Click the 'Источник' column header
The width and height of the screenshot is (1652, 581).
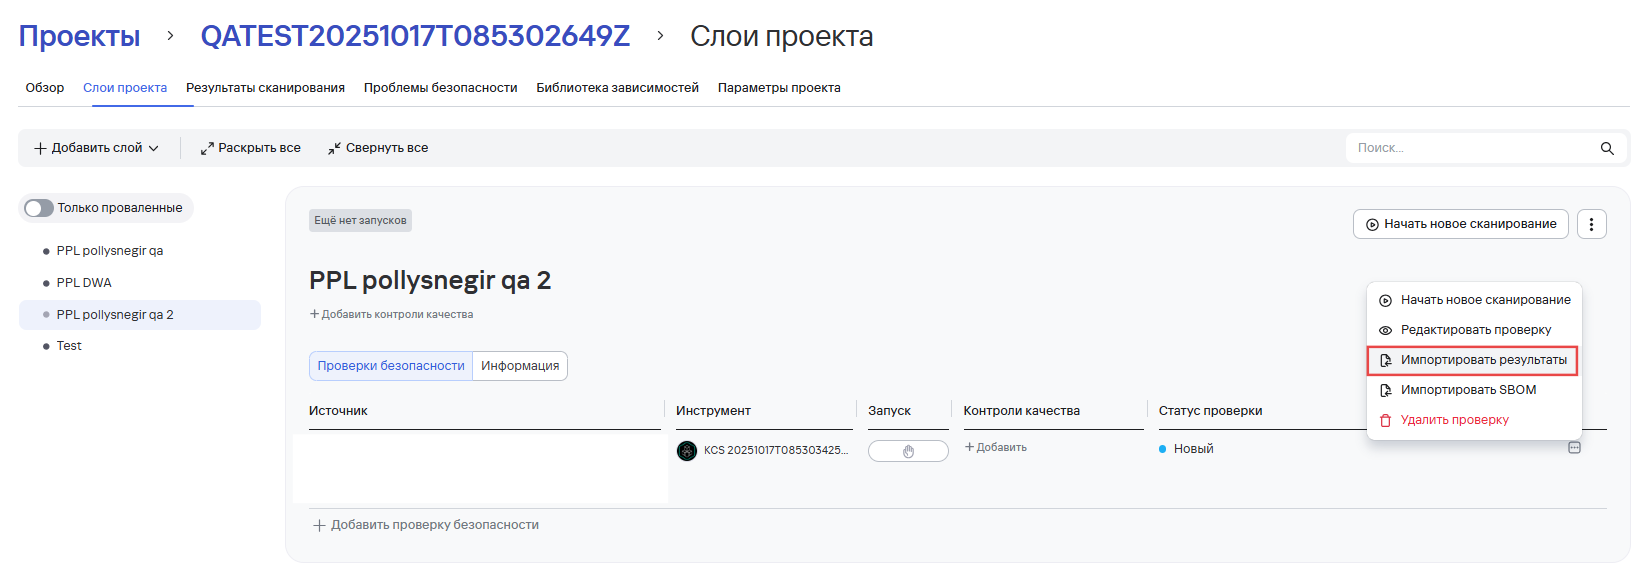click(338, 411)
